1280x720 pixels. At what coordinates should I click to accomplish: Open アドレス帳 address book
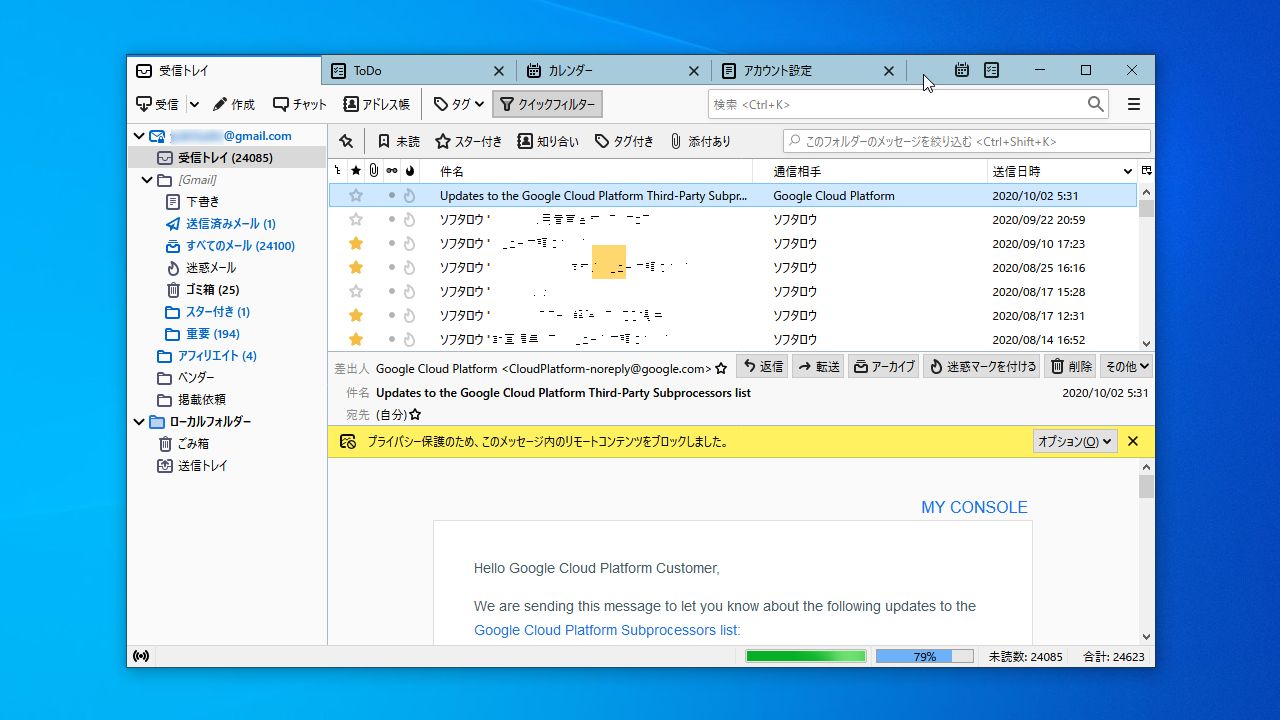tap(377, 104)
